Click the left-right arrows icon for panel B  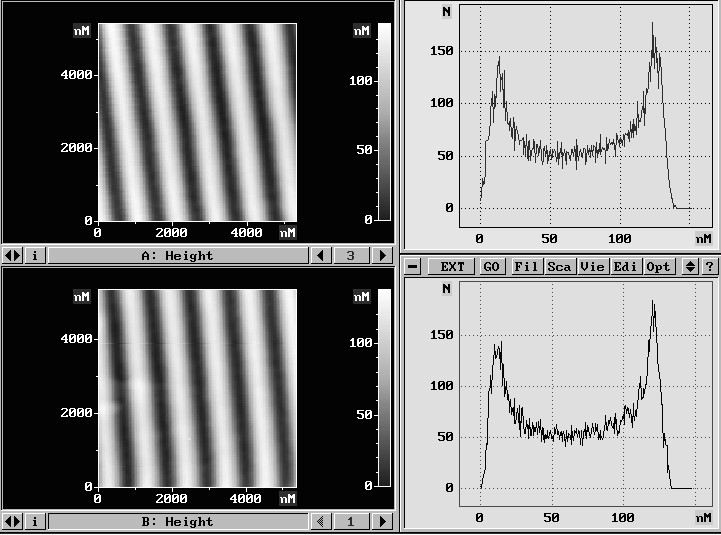12,522
